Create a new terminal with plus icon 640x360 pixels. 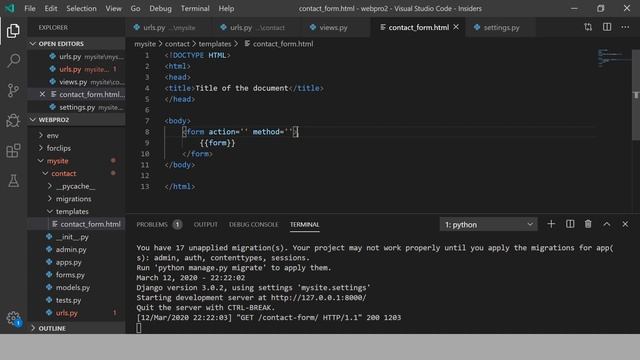pos(551,224)
